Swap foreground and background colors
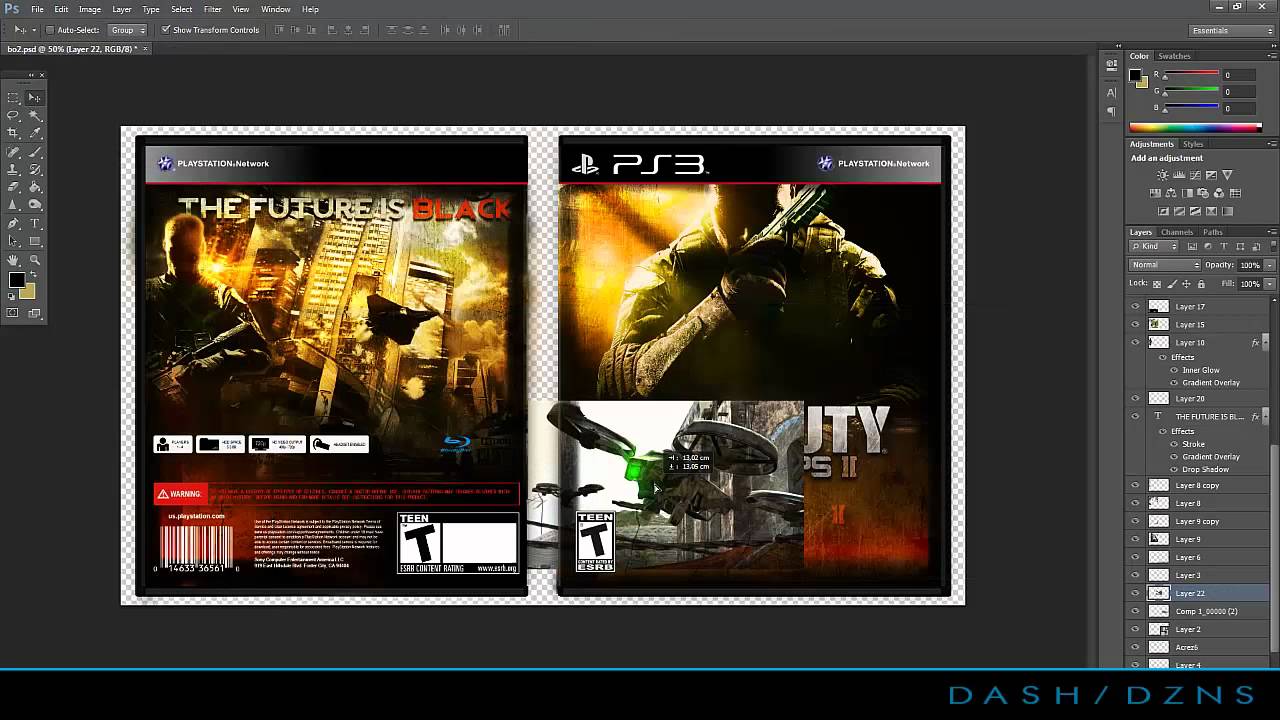Screen dimensions: 1280x720 (31, 273)
